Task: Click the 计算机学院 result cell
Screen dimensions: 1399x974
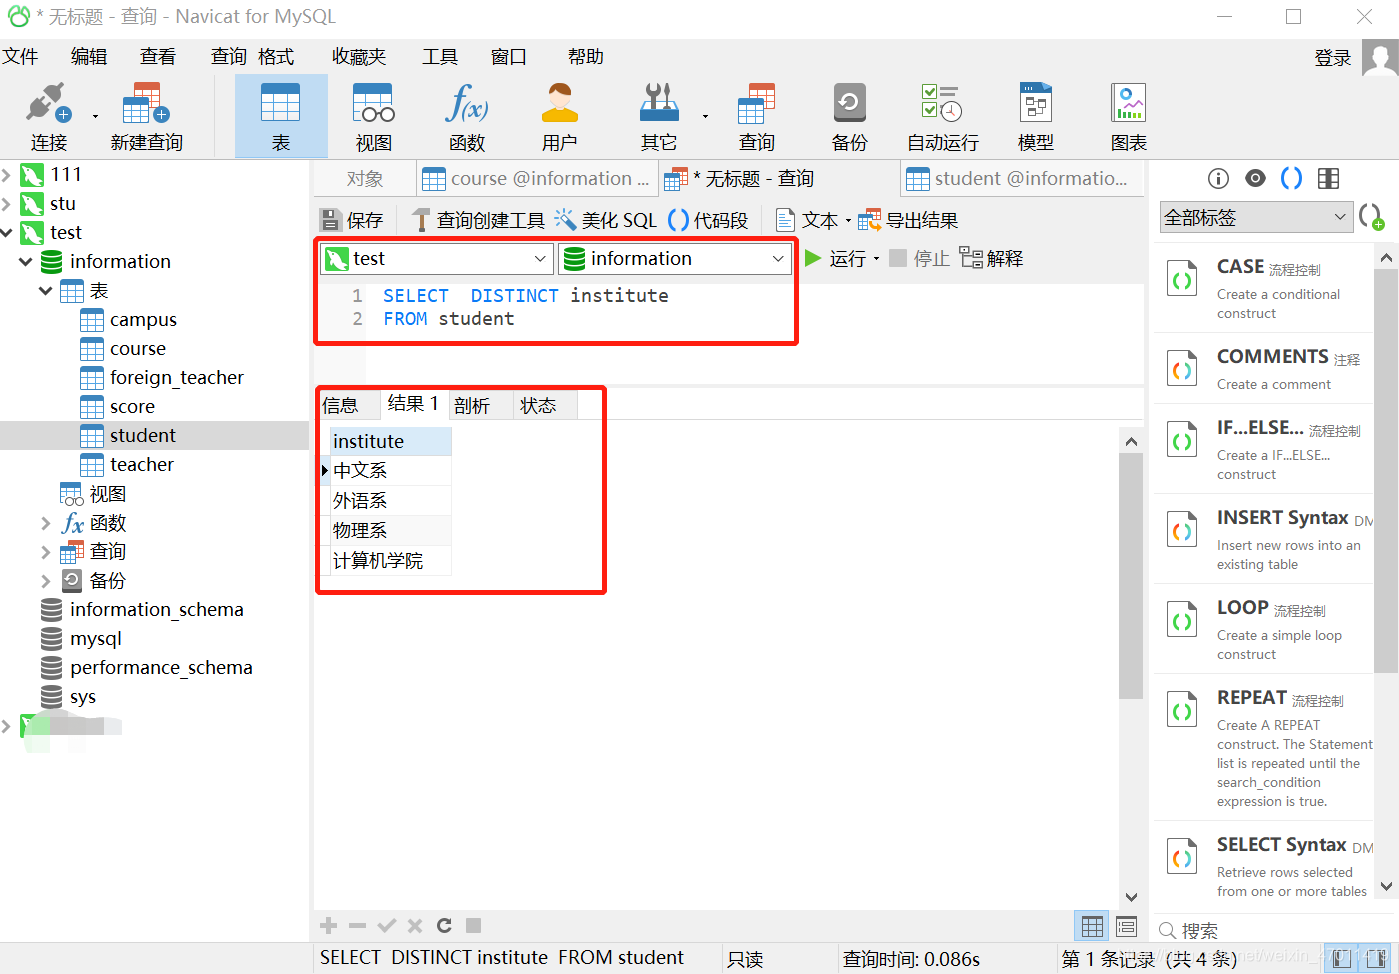Action: [391, 561]
